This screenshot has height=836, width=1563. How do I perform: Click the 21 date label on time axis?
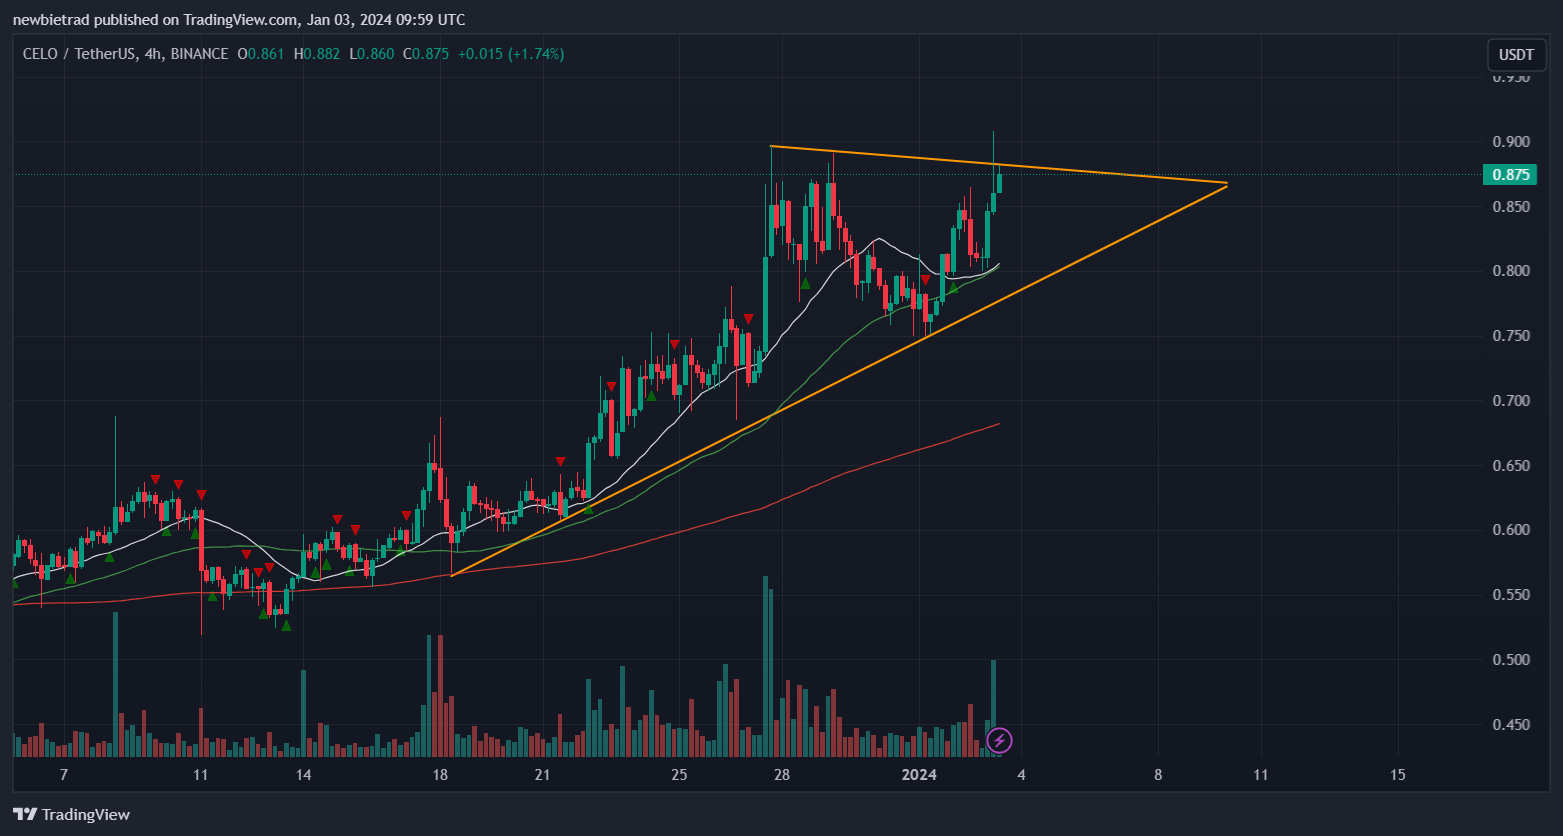[542, 775]
